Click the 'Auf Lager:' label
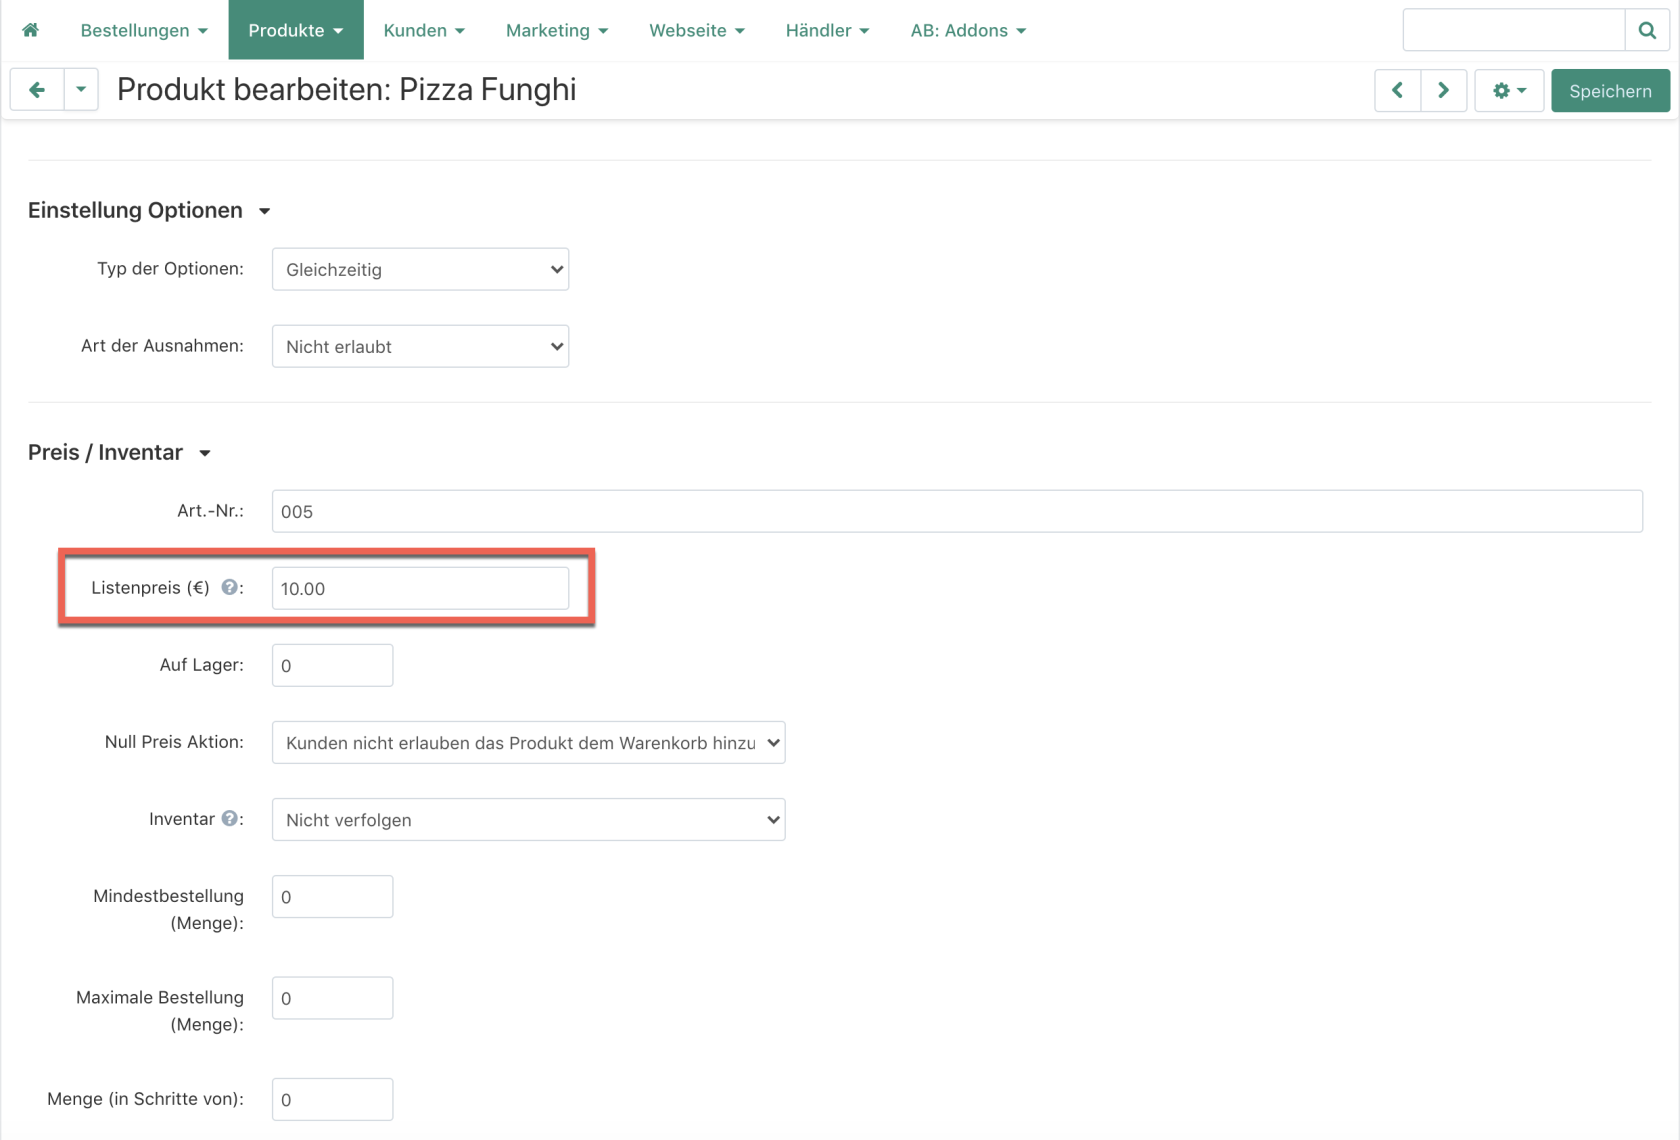1680x1140 pixels. point(201,665)
